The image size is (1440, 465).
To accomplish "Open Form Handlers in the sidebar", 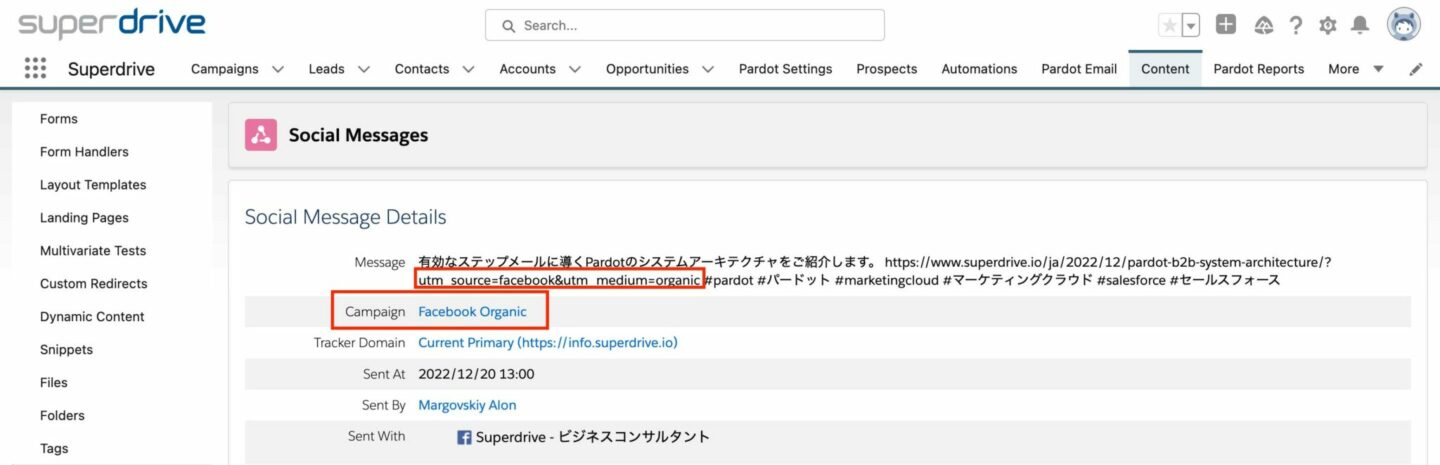I will [x=84, y=152].
